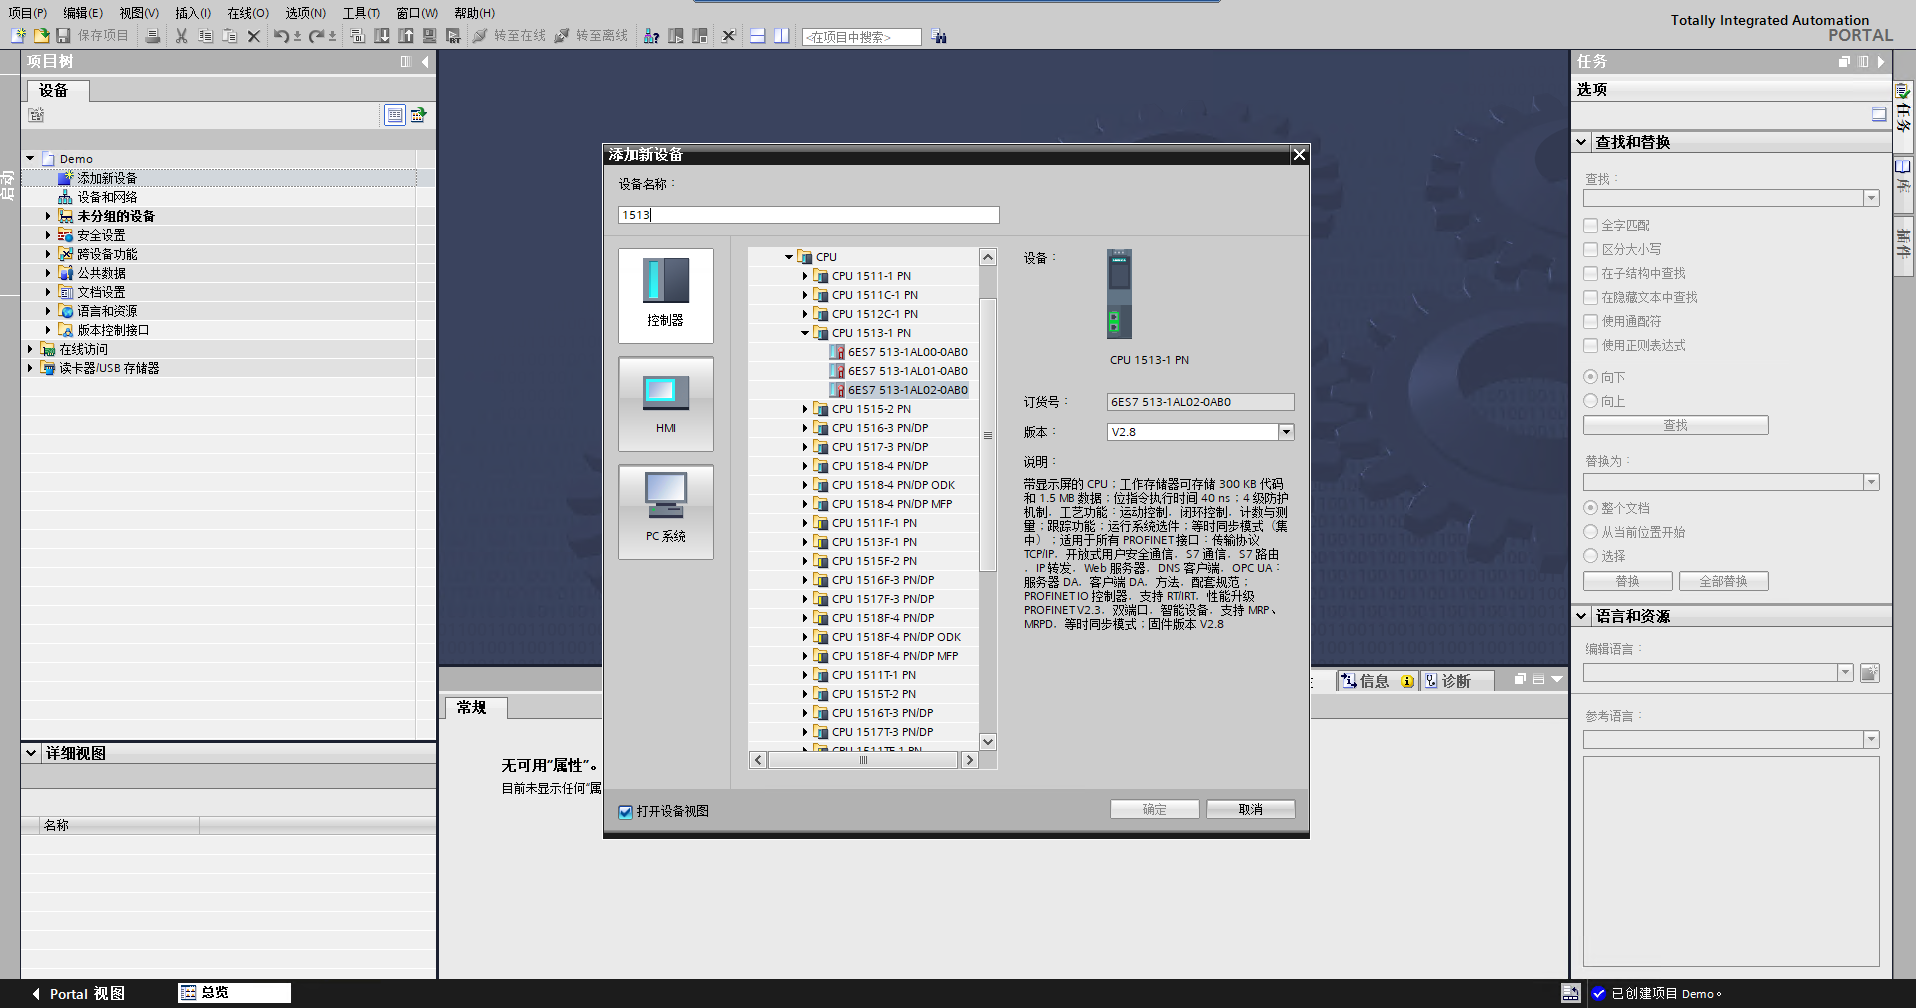1916x1008 pixels.
Task: Click the edit language settings icon
Action: pos(1870,673)
